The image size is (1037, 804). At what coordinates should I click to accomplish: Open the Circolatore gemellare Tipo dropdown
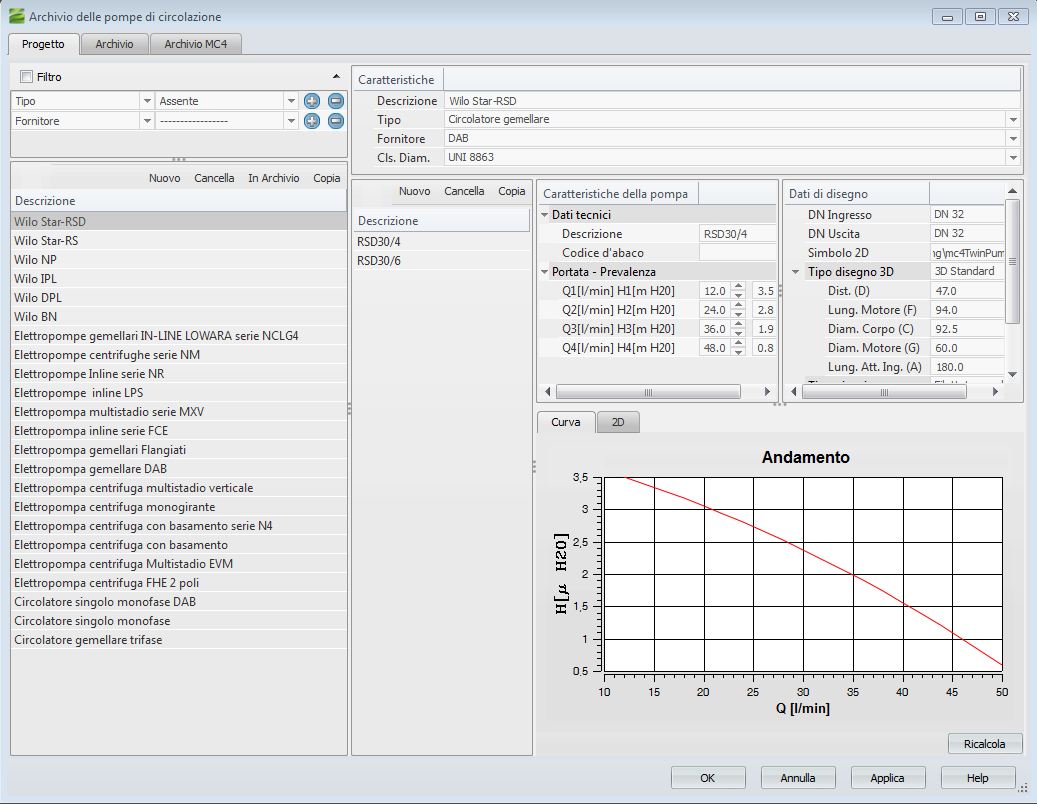coord(1013,120)
